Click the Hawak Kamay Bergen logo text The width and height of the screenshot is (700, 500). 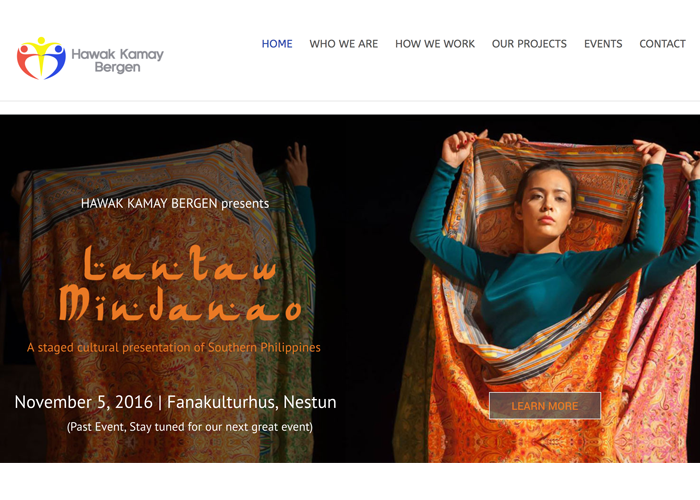[x=117, y=61]
